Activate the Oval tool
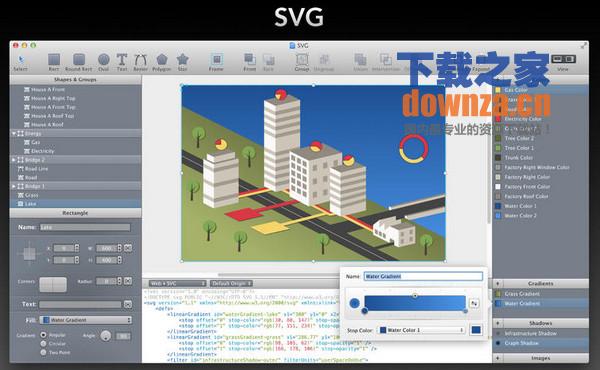 [104, 62]
